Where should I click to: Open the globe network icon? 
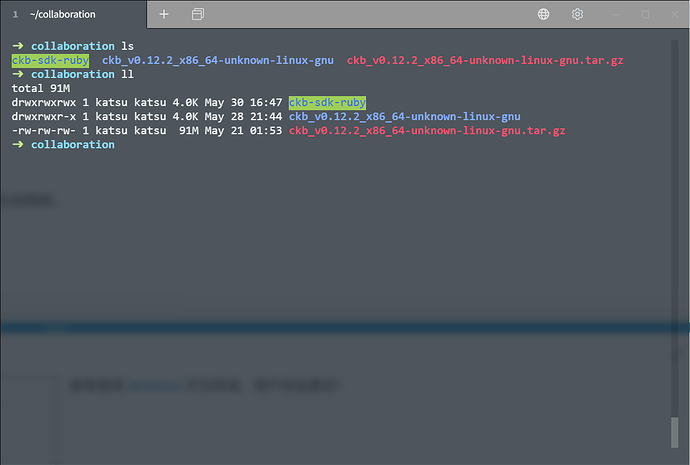point(543,15)
